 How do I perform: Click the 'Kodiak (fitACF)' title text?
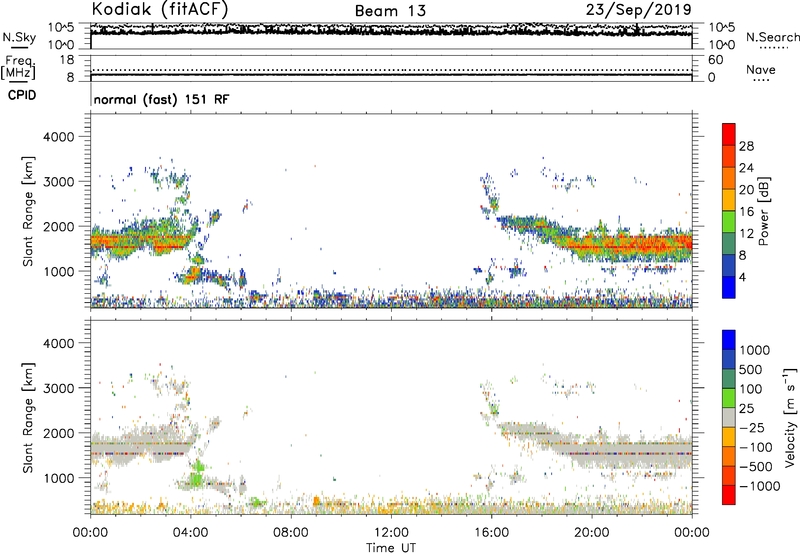point(160,9)
